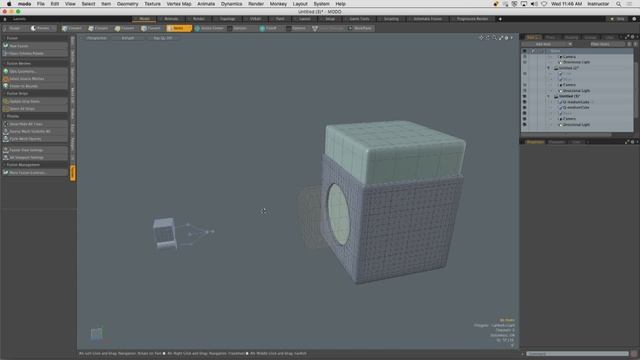Viewport: 640px width, 360px height.
Task: Maximize the 3D viewport with expand icon
Action: 501,38
